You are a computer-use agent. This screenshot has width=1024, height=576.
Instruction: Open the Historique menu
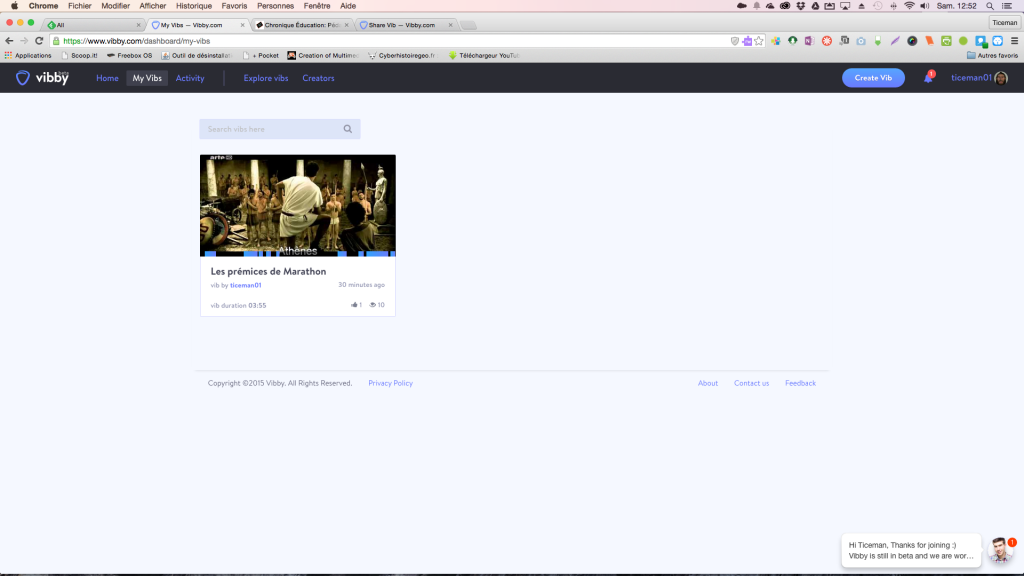tap(194, 6)
